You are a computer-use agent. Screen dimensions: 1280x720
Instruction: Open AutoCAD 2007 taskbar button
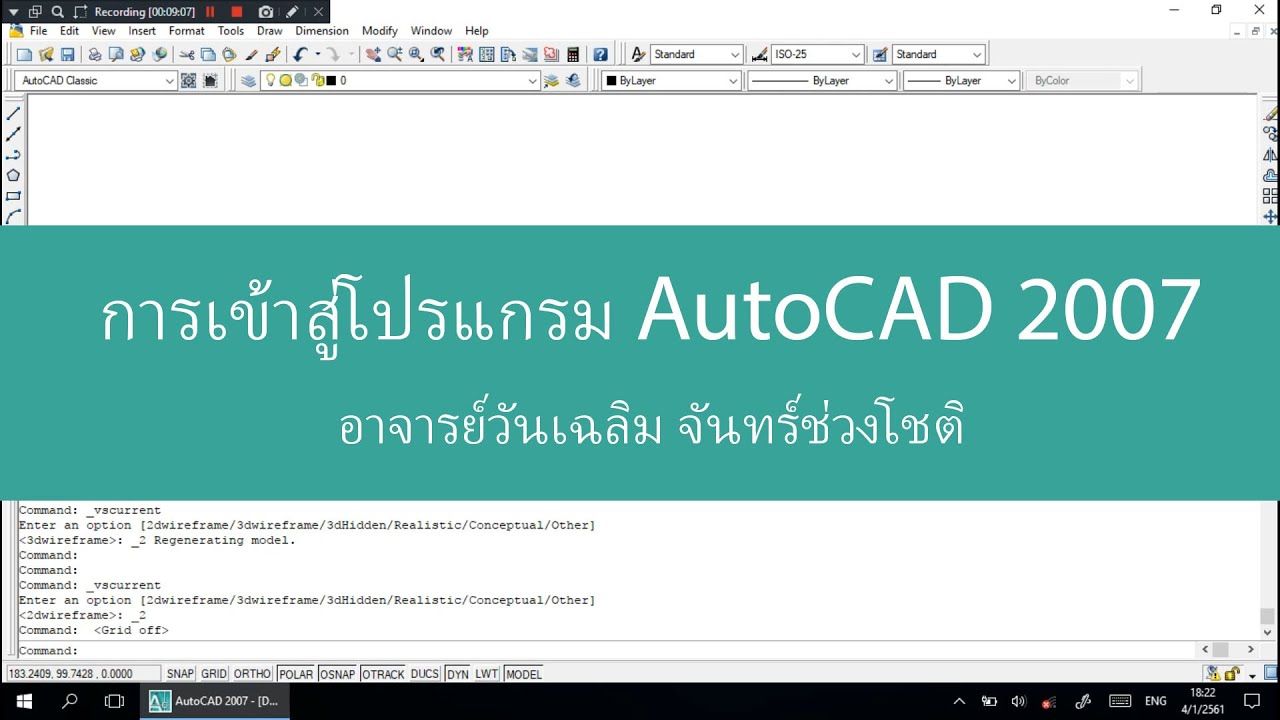215,701
